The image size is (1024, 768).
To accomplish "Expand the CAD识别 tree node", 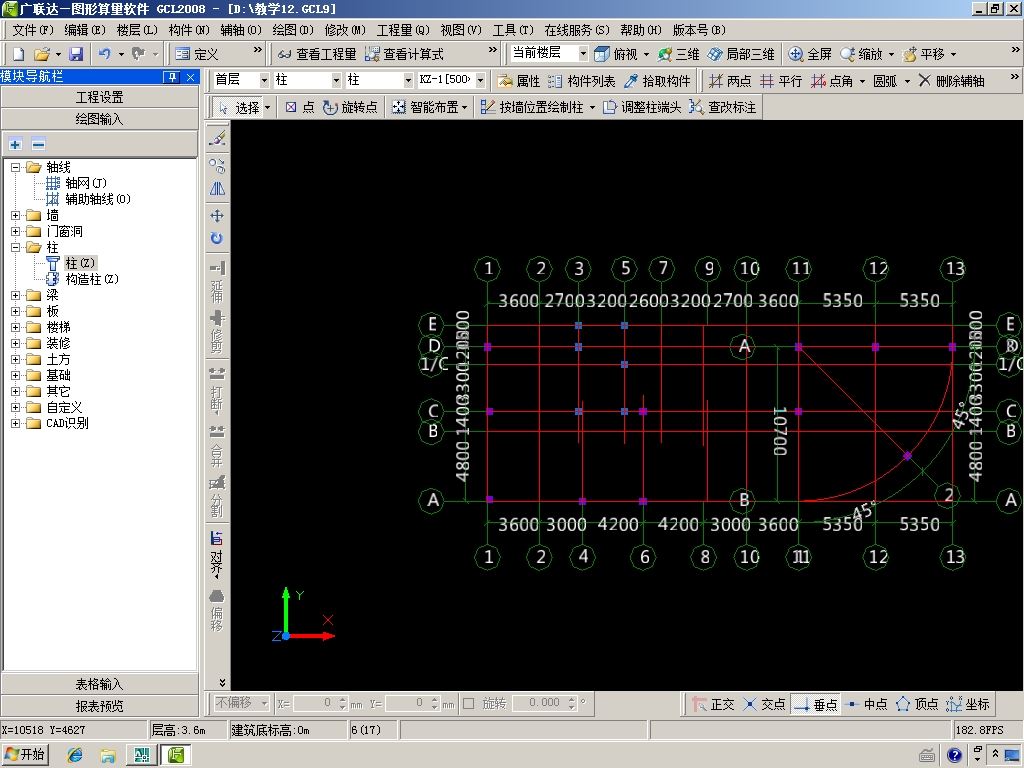I will point(16,423).
